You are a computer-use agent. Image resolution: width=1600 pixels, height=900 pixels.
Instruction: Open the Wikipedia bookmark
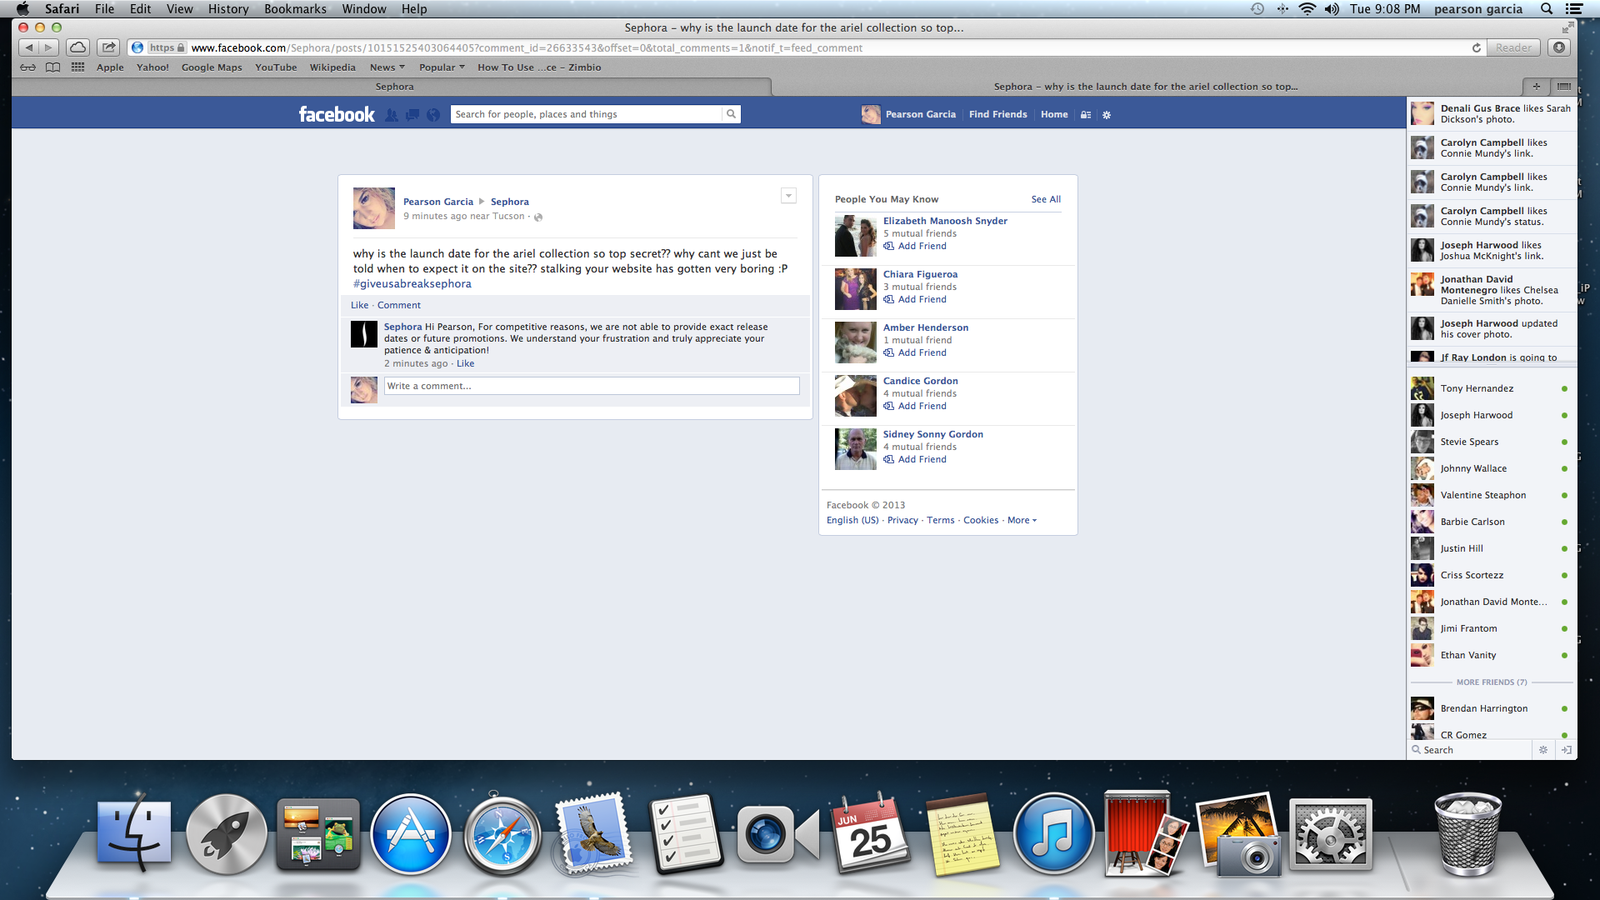[x=332, y=67]
